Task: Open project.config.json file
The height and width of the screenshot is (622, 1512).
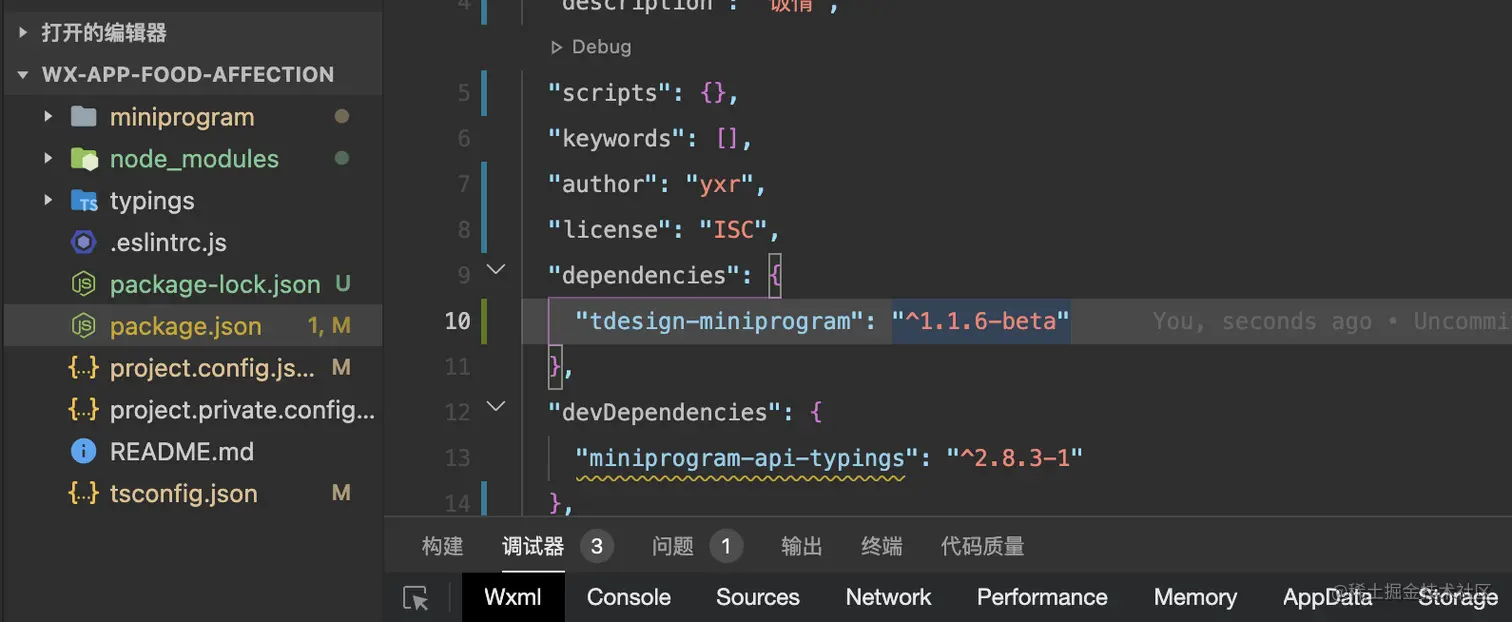Action: pyautogui.click(x=213, y=368)
